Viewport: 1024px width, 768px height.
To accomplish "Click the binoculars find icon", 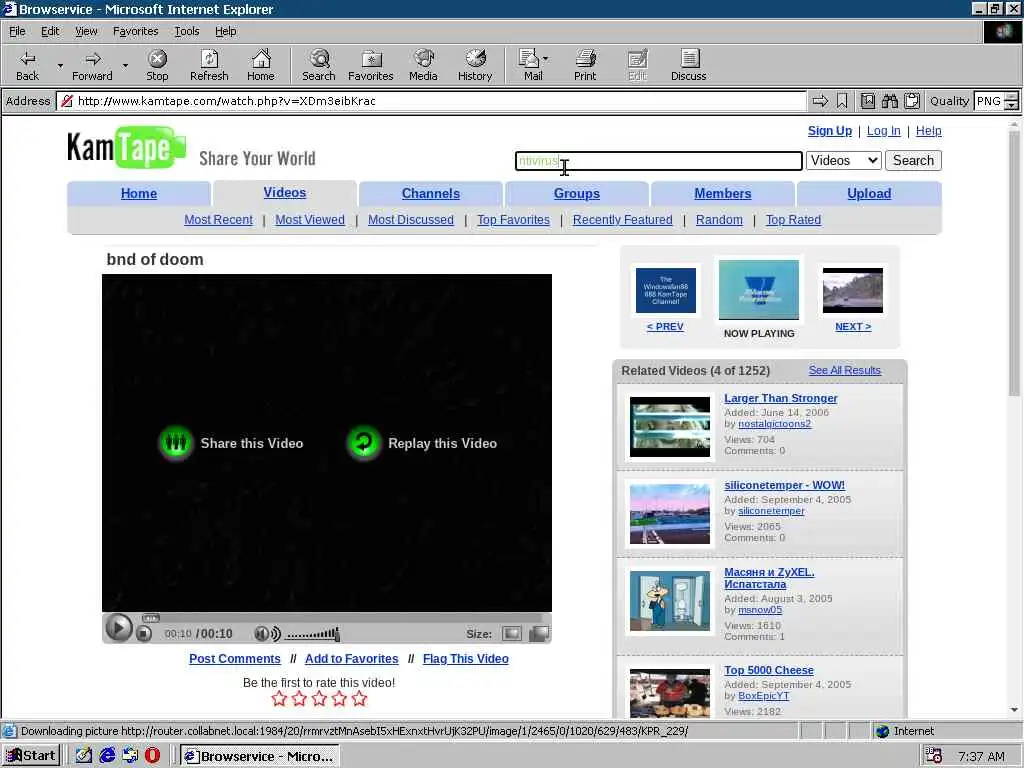I will [x=889, y=101].
